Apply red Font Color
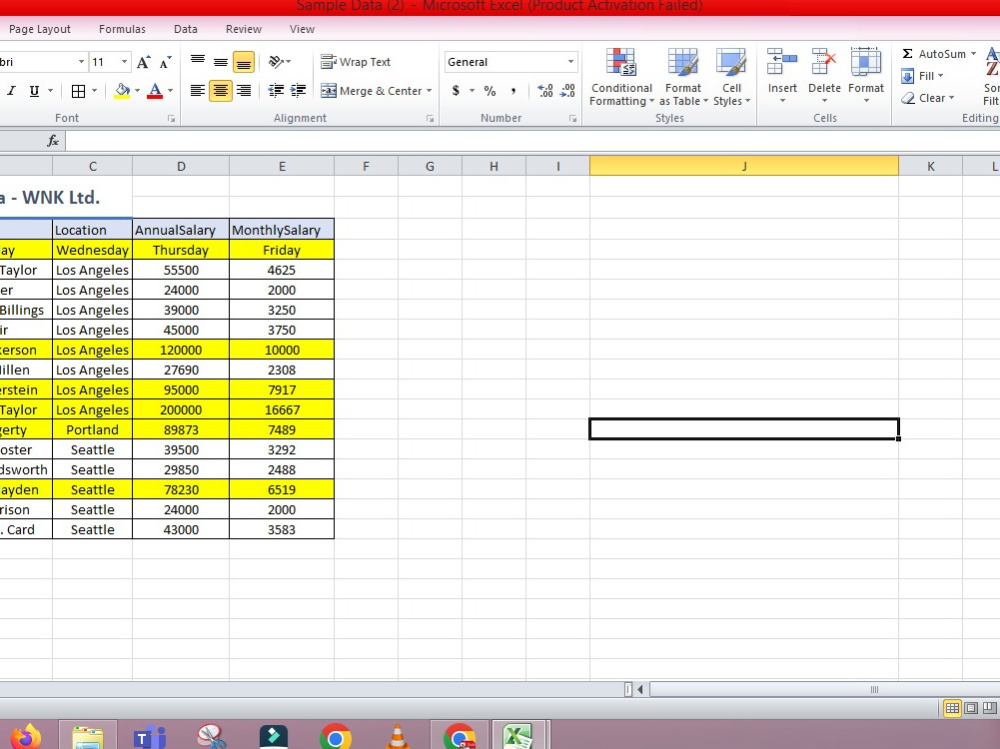 154,91
